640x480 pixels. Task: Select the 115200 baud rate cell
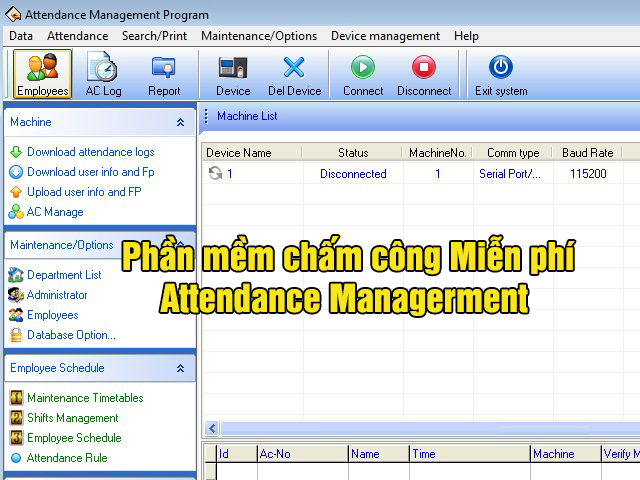click(x=588, y=174)
